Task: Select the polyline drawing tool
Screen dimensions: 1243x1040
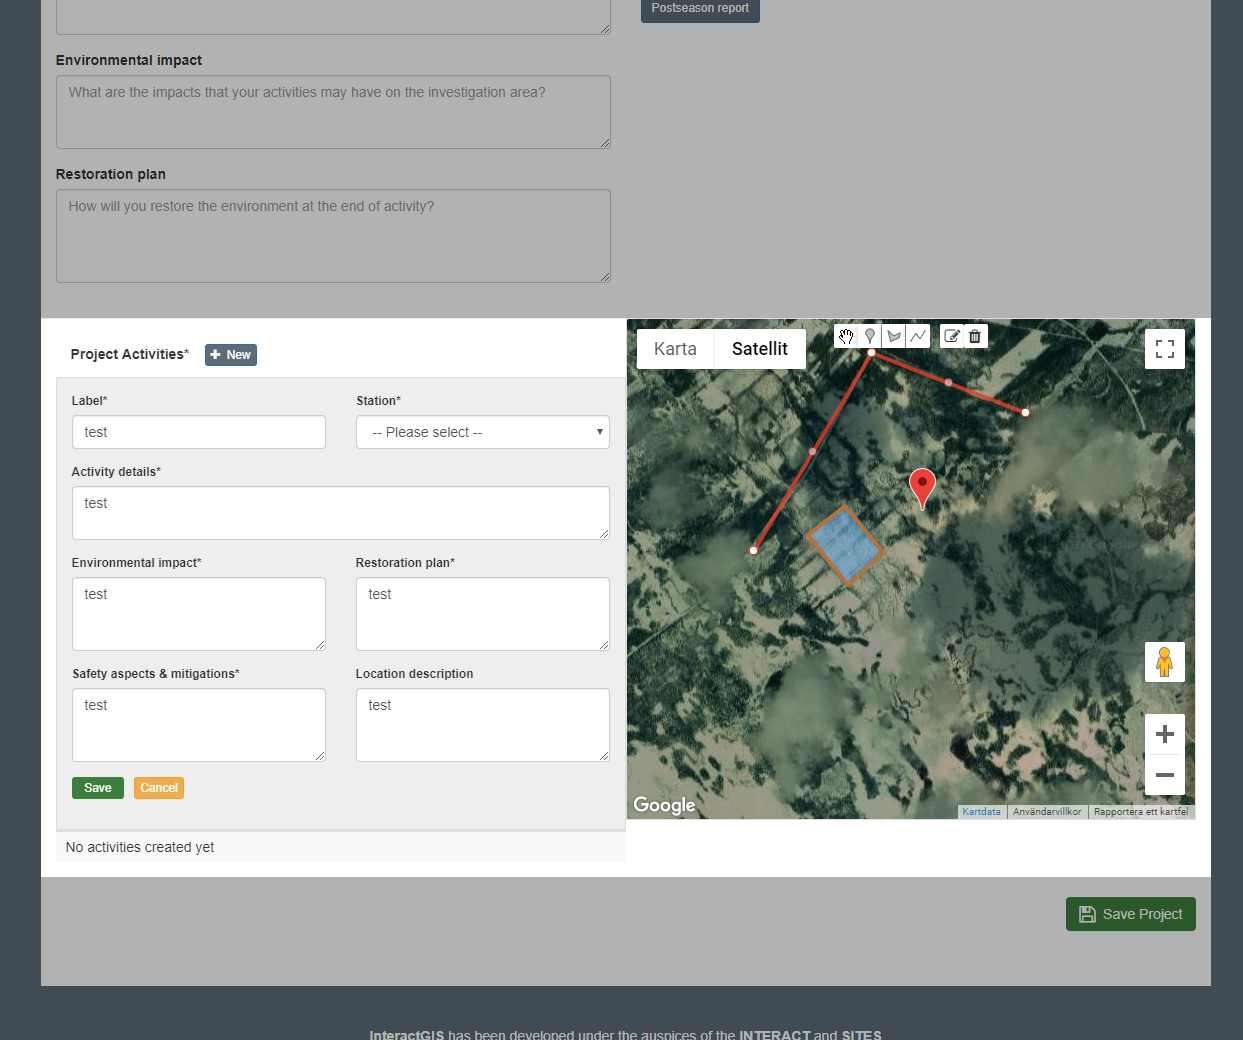Action: pos(918,336)
